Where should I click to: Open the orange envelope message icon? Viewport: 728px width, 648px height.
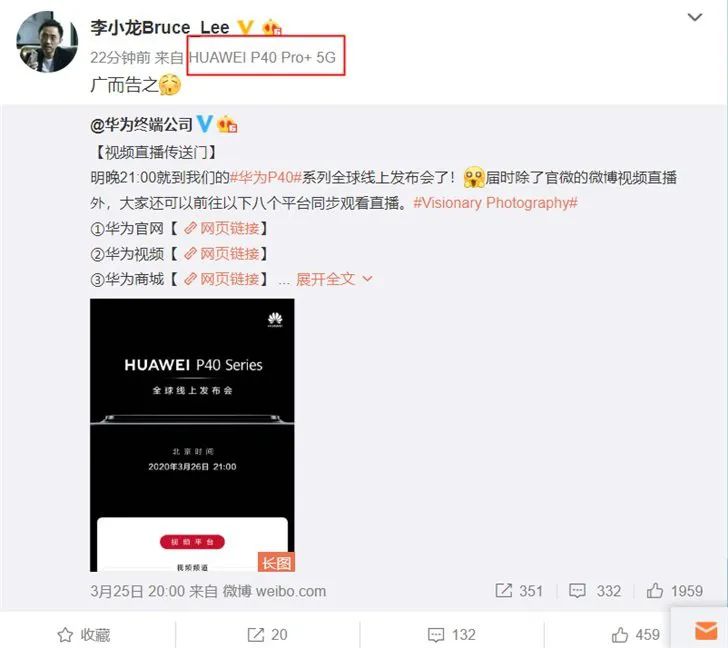tap(706, 631)
